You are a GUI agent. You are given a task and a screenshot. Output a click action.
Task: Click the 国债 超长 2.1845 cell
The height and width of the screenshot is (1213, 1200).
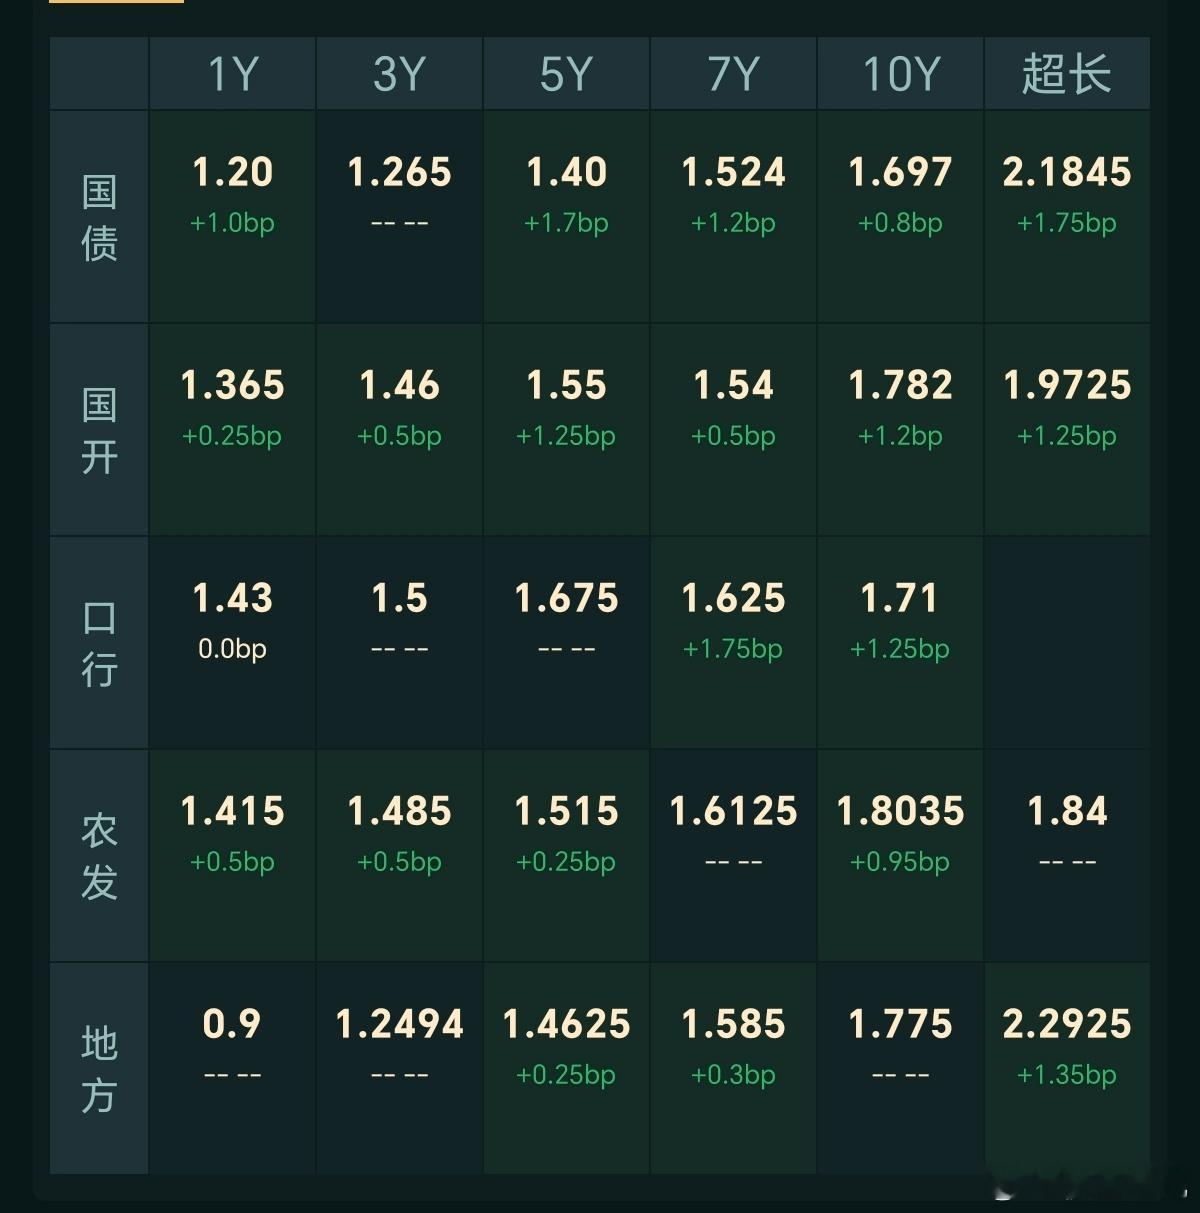1067,217
